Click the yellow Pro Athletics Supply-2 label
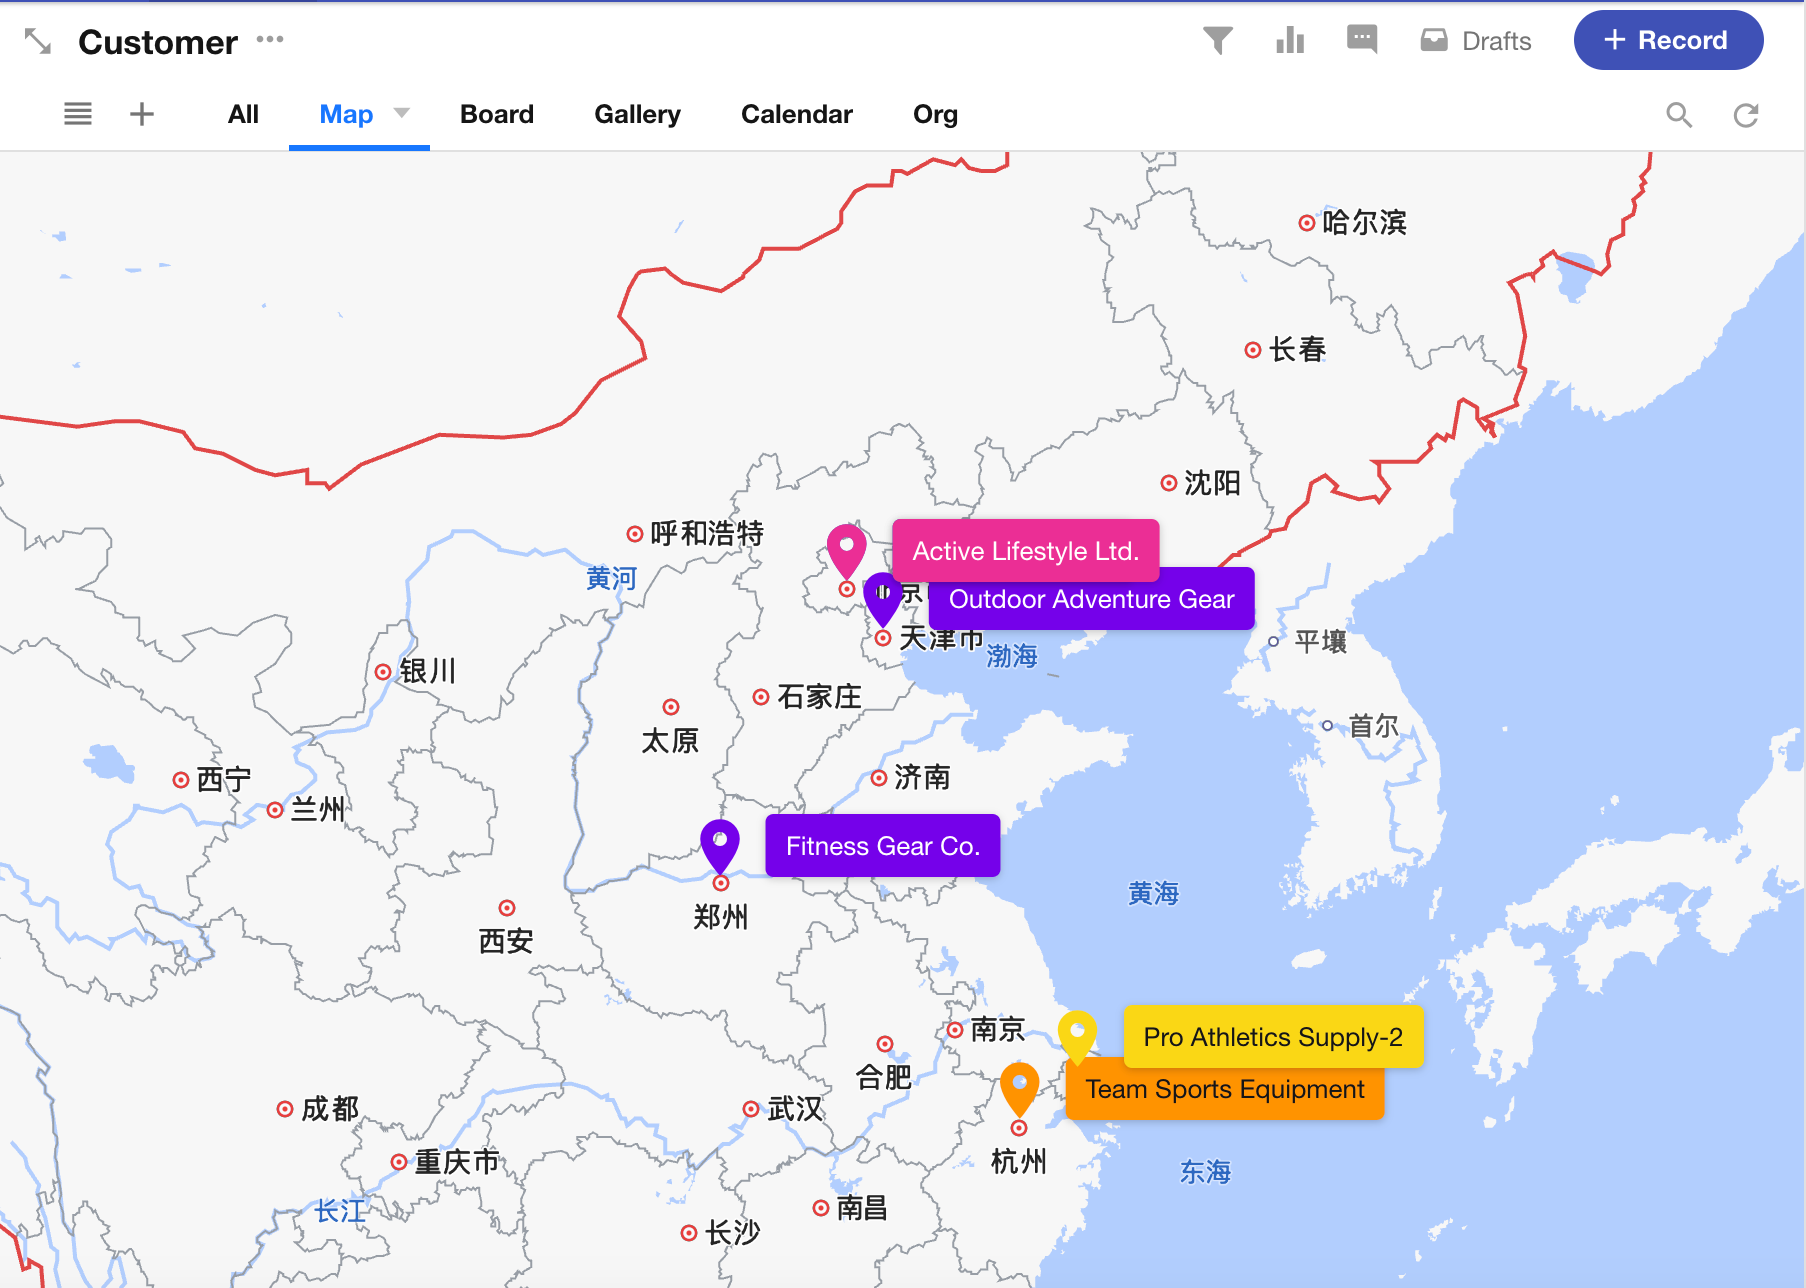 pos(1272,1037)
